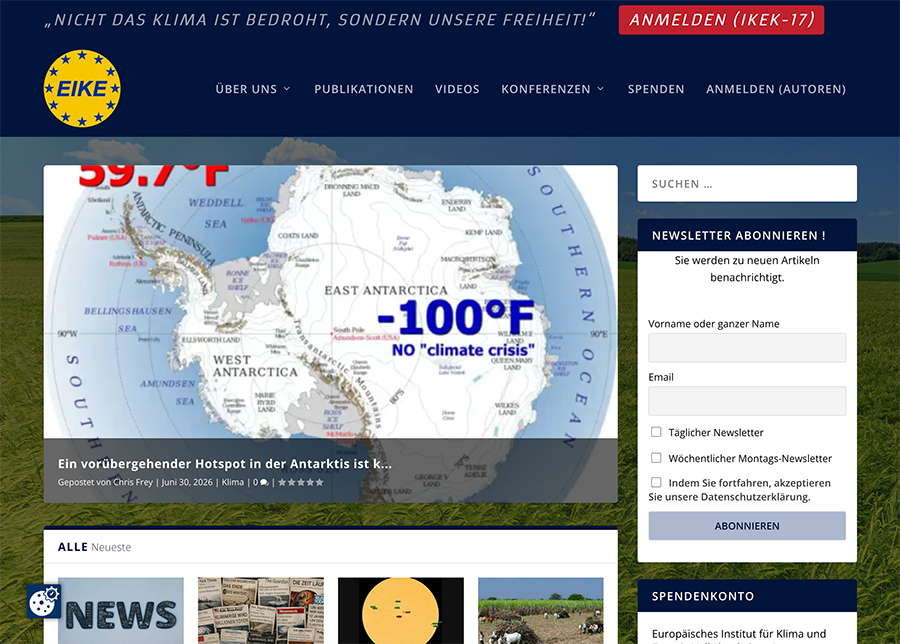900x644 pixels.
Task: Click the Newsletter abonnieren ! heading
Action: tap(739, 235)
